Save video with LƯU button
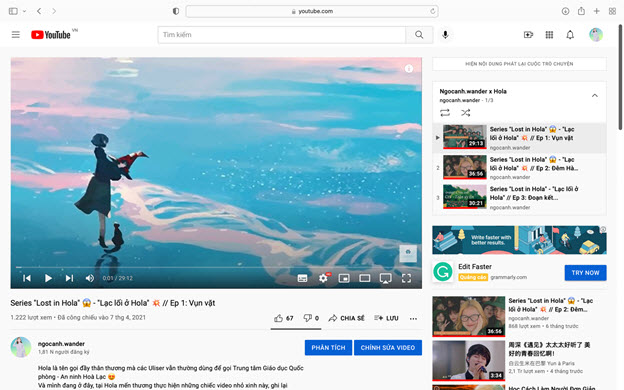This screenshot has width=624, height=390. click(x=386, y=318)
